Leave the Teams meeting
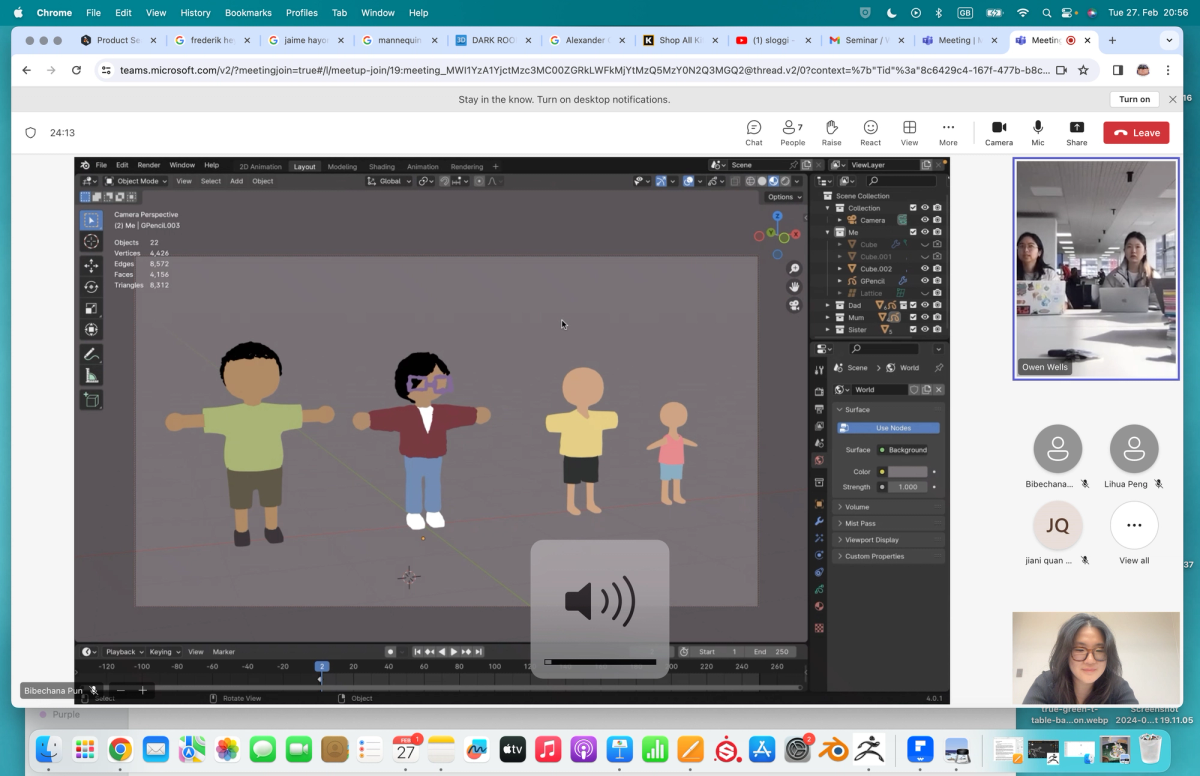Image resolution: width=1200 pixels, height=776 pixels. 1136,133
